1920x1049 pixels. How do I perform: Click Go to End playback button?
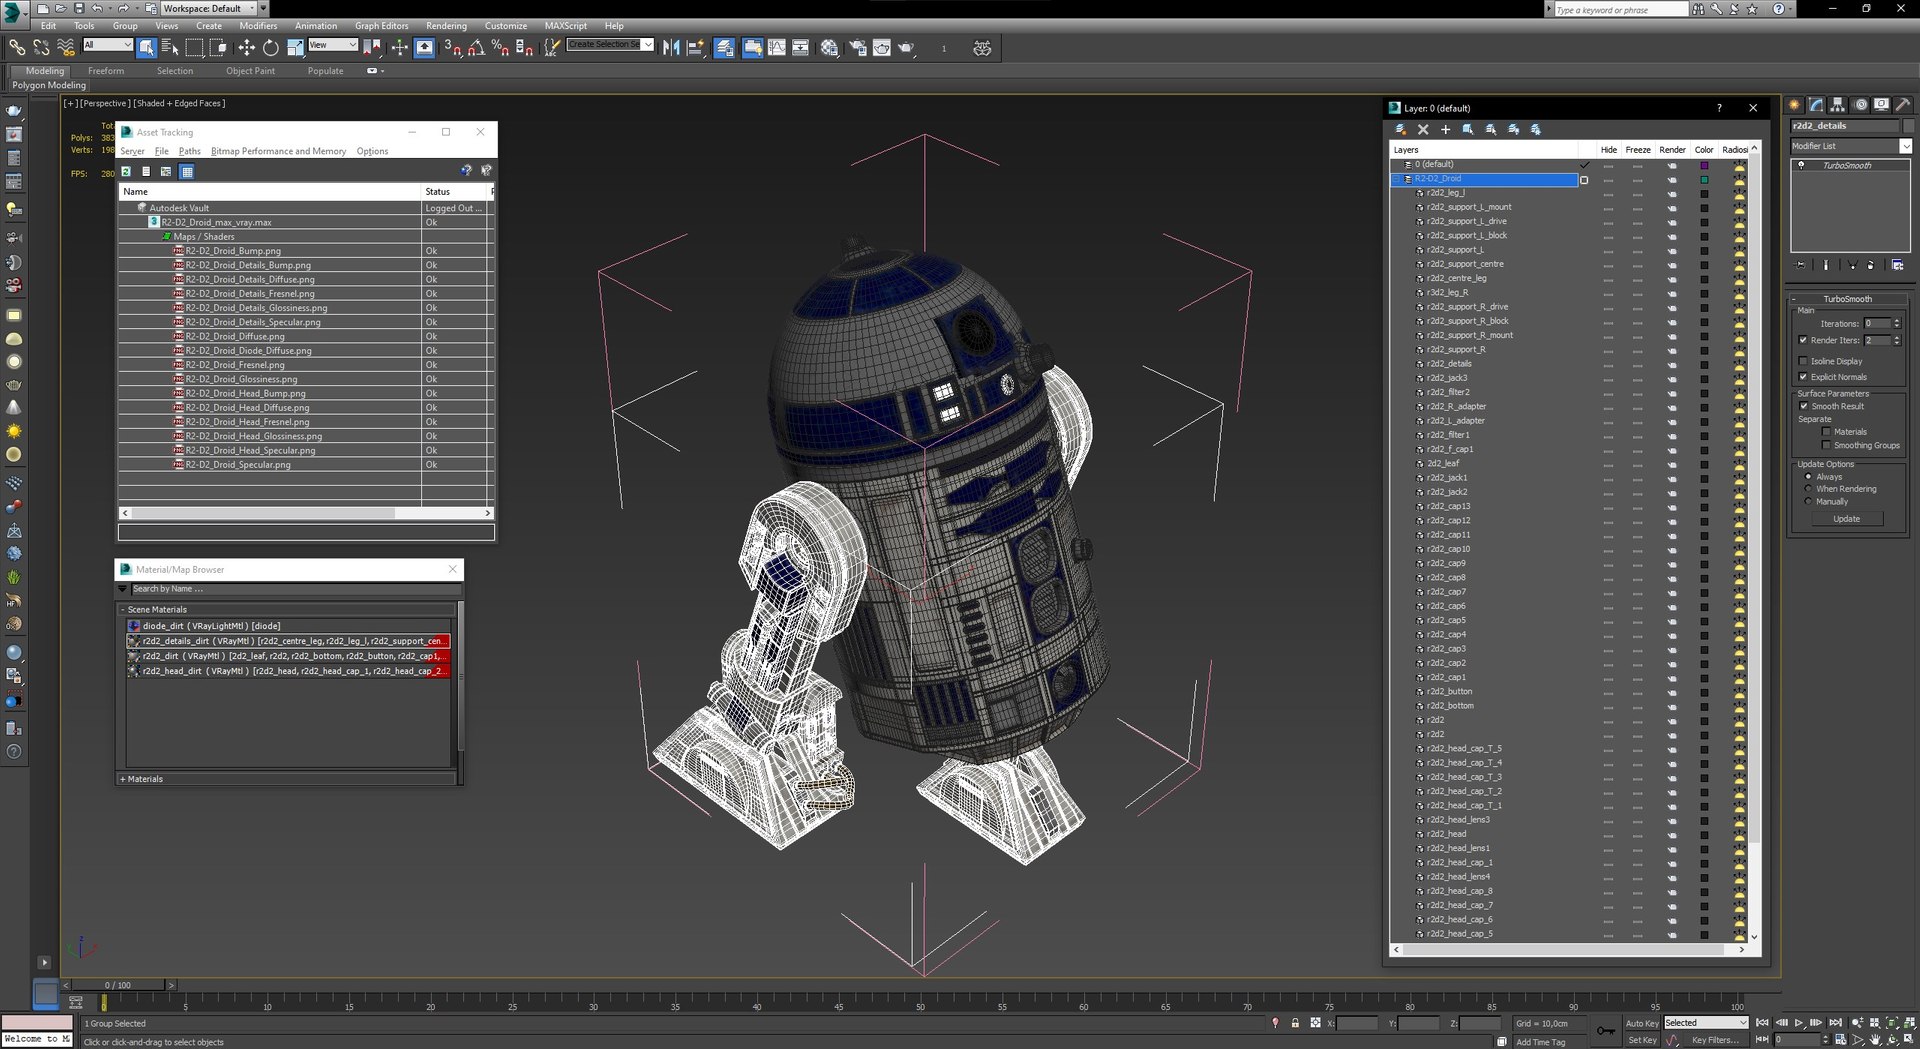(x=1835, y=1023)
